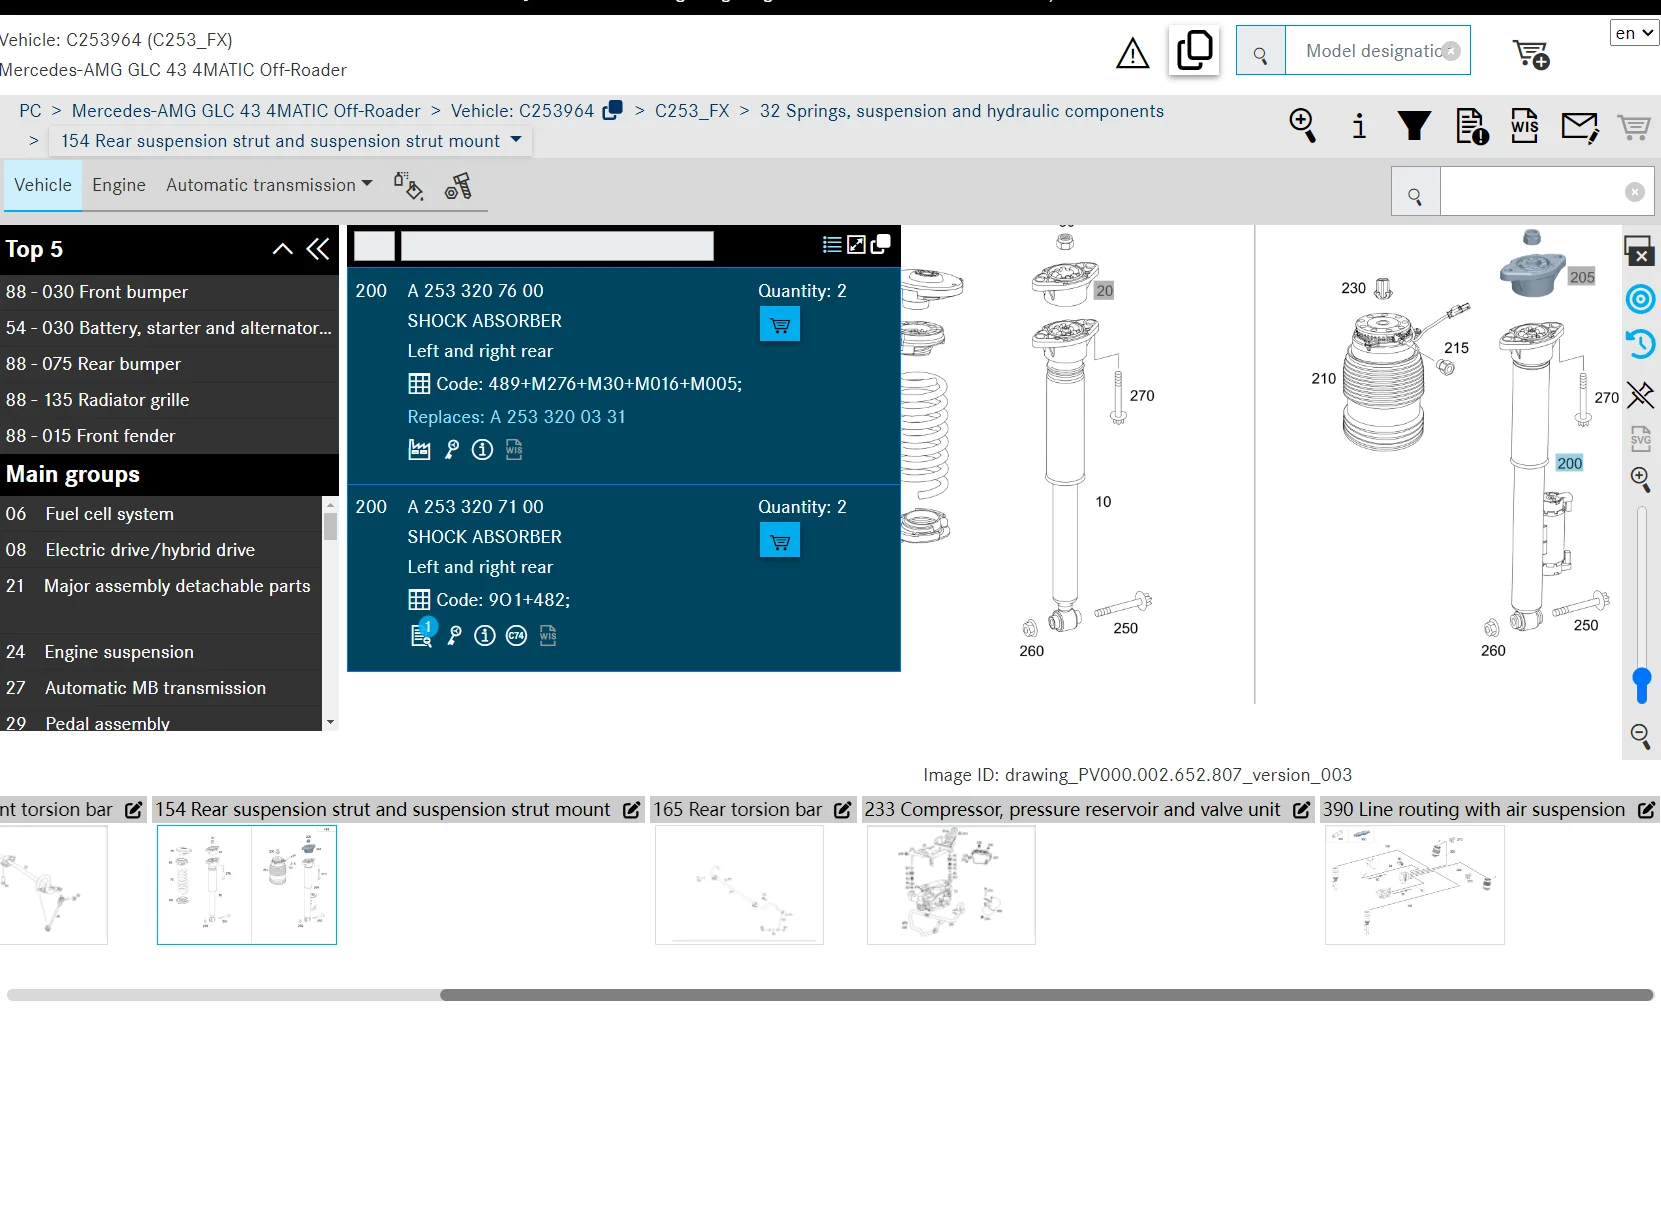Click the circular target icon in drawing toolbar

(1640, 299)
